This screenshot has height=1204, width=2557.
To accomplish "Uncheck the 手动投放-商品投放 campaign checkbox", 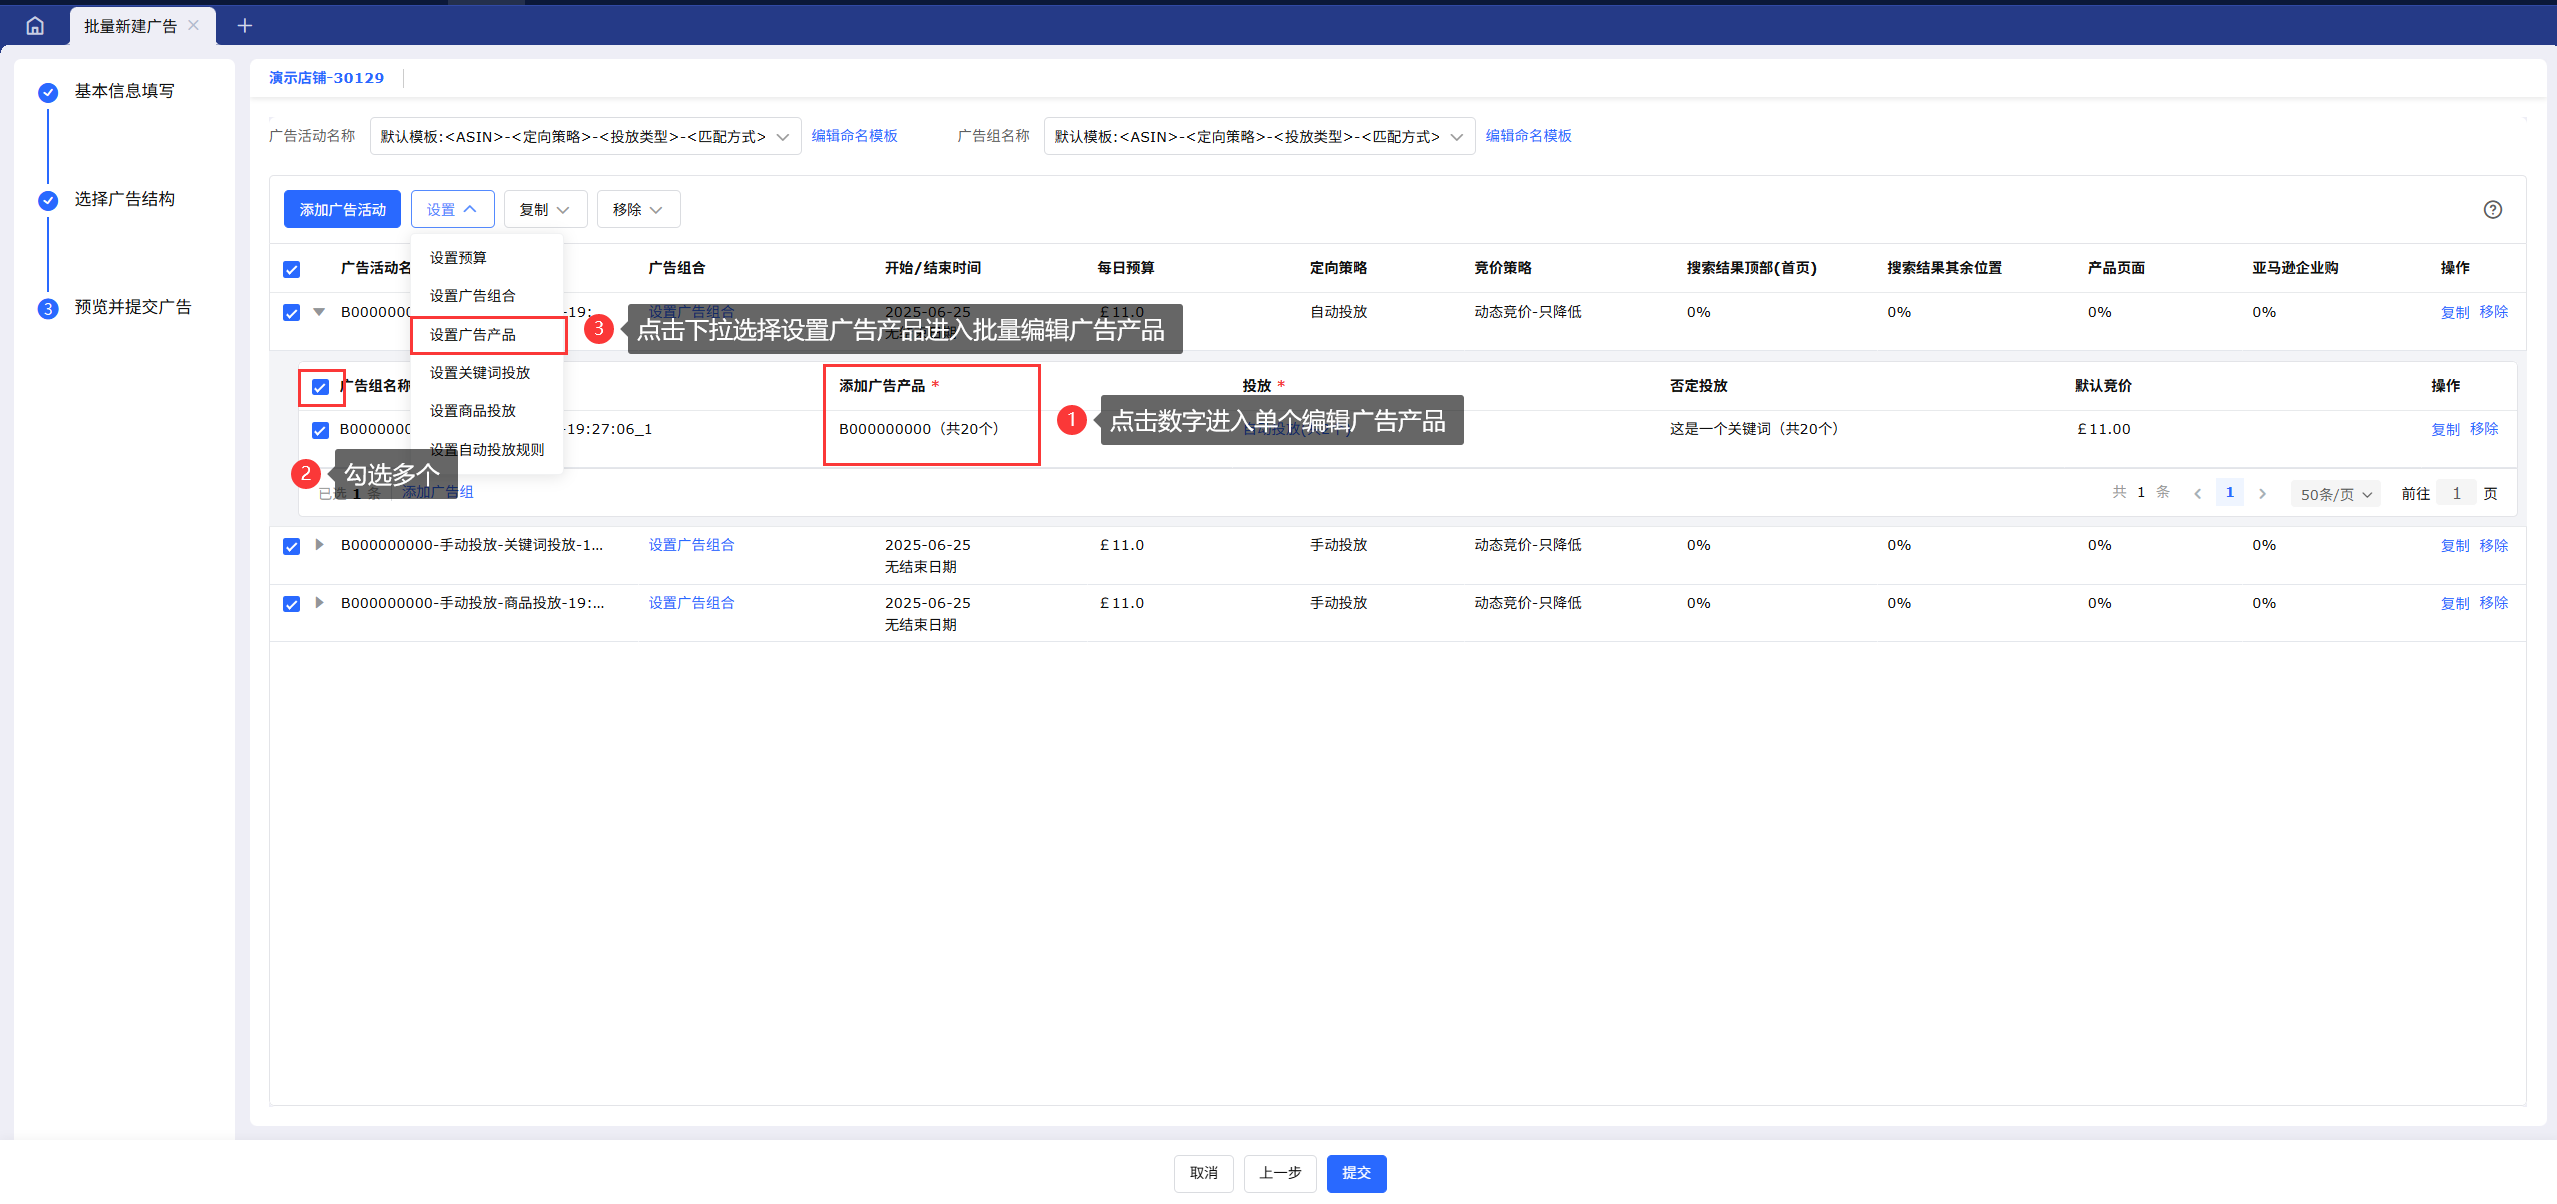I will pos(292,604).
